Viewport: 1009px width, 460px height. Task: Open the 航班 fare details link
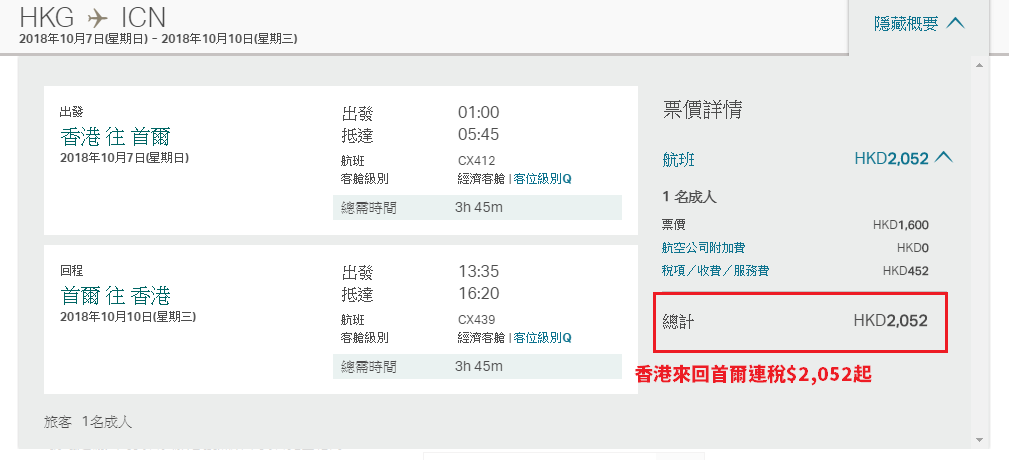tap(678, 159)
